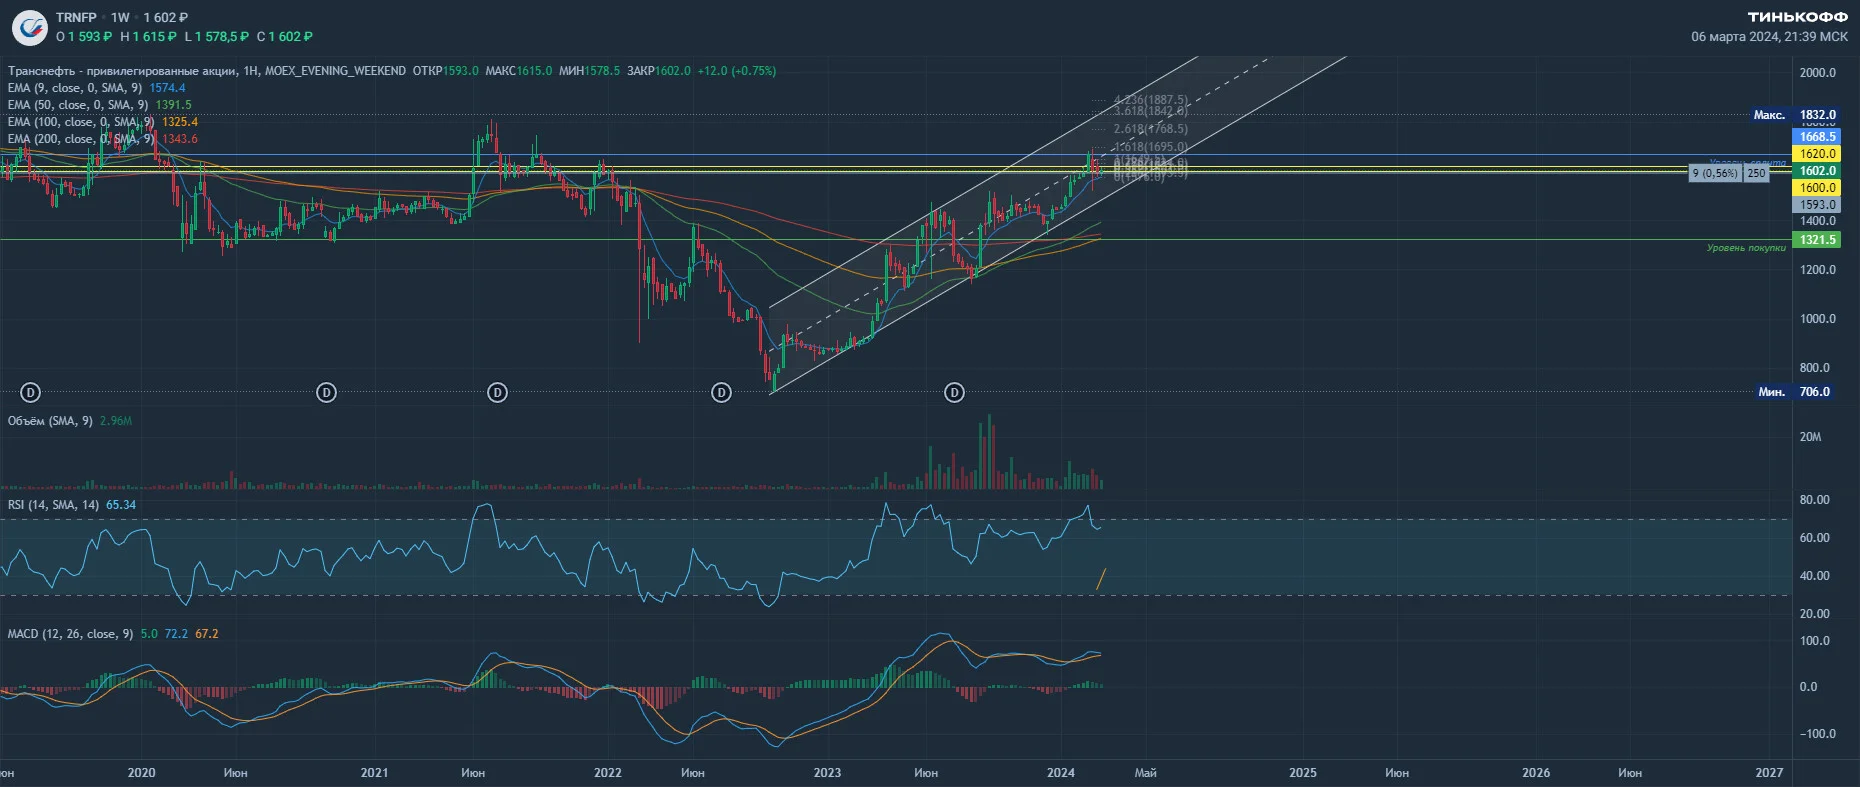
Task: Click the 06 марта 2024, 21:39 МСК timestamp
Action: pos(1770,37)
